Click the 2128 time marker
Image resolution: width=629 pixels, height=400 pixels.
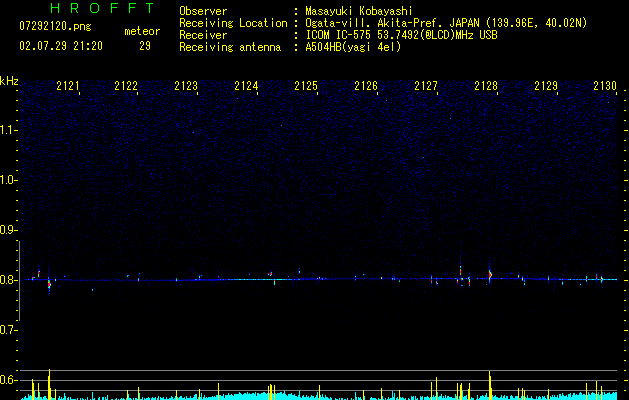[486, 86]
